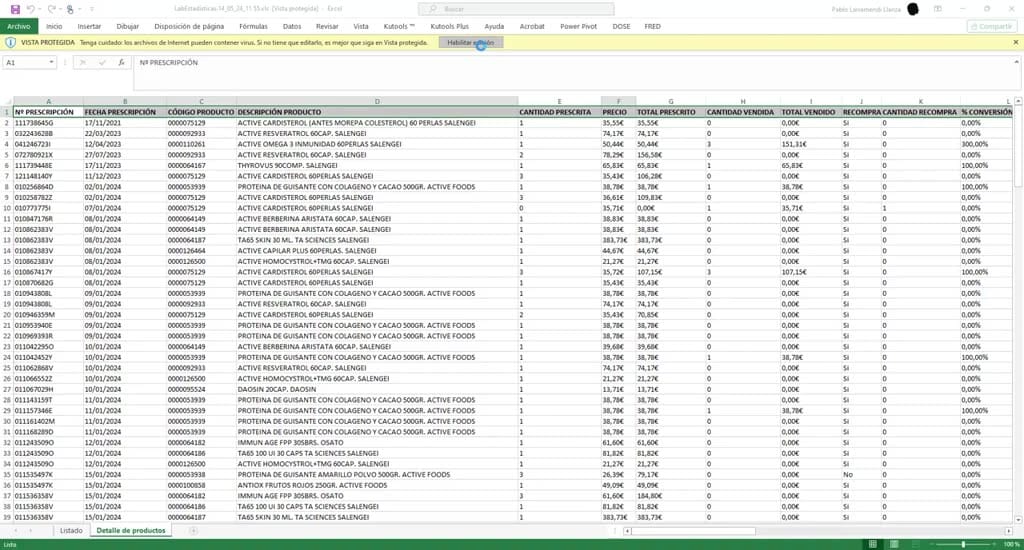Image resolution: width=1024 pixels, height=550 pixels.
Task: Open the Redo history dropdown arrow
Action: tap(60, 9)
